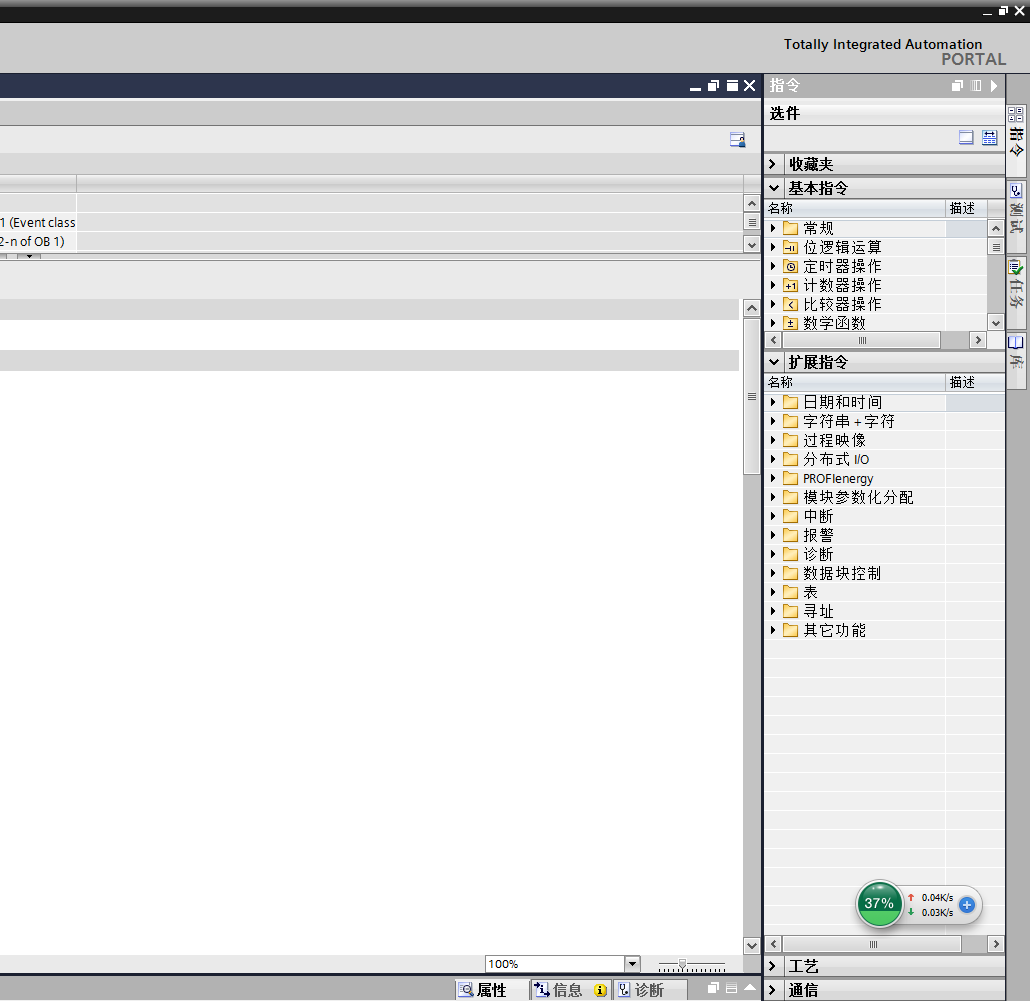
Task: Open the zoom level 100% dropdown
Action: point(632,964)
